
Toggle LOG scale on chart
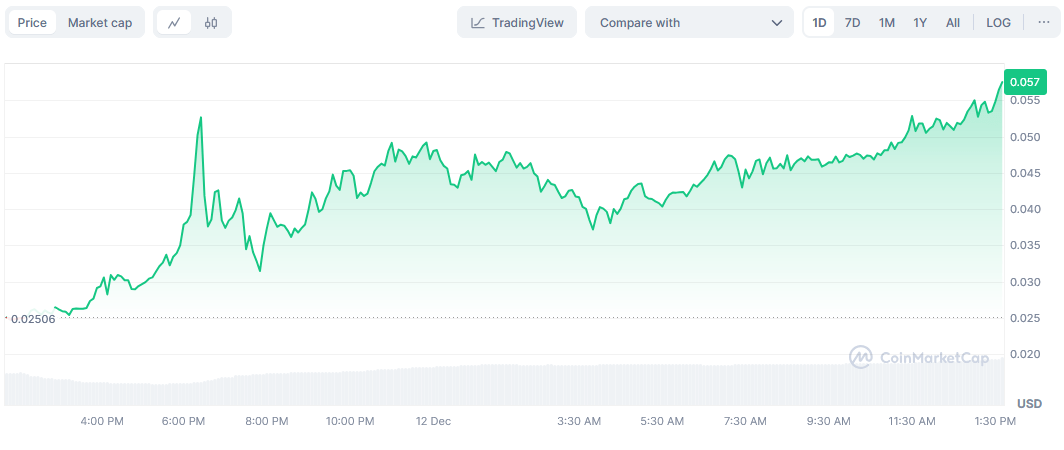click(998, 22)
